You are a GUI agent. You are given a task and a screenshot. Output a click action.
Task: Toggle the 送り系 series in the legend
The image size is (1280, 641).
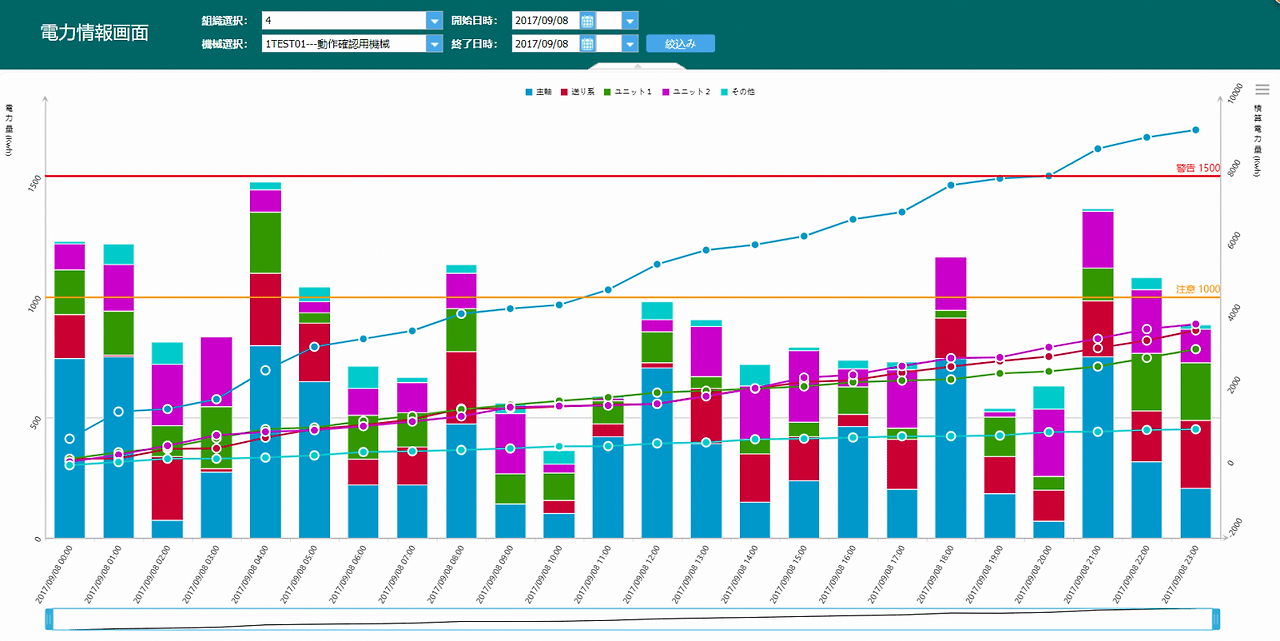578,92
